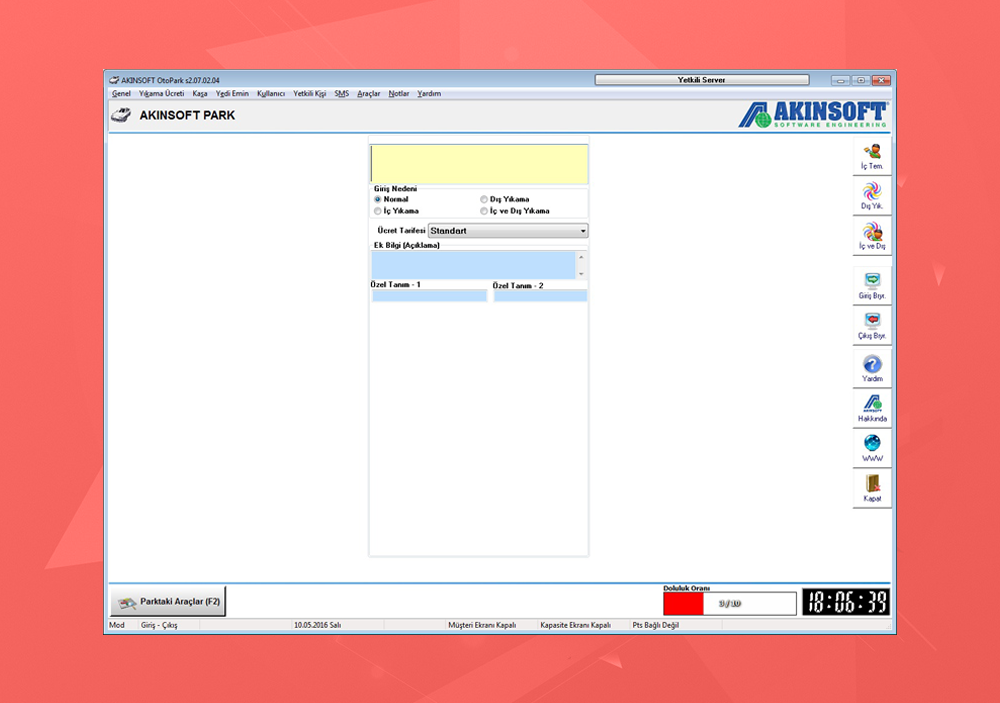This screenshot has height=703, width=1000.
Task: Click the Ek Bilgi scrollbar down arrow
Action: (581, 274)
